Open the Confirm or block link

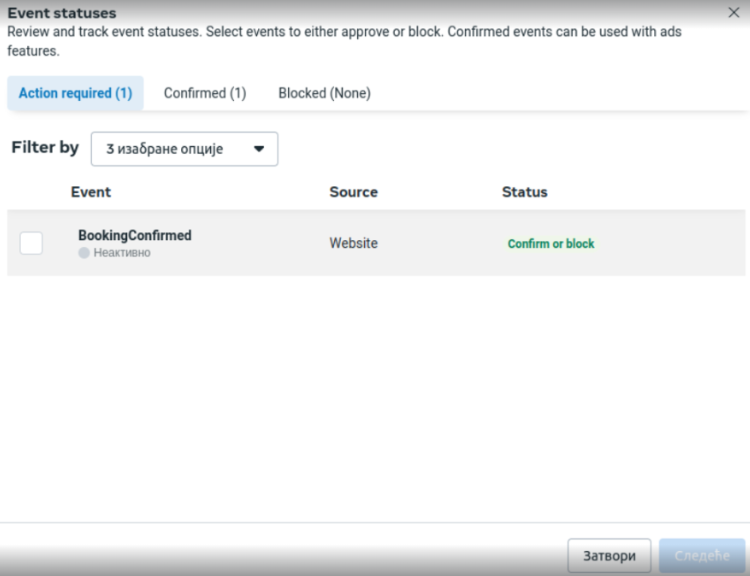click(x=551, y=244)
